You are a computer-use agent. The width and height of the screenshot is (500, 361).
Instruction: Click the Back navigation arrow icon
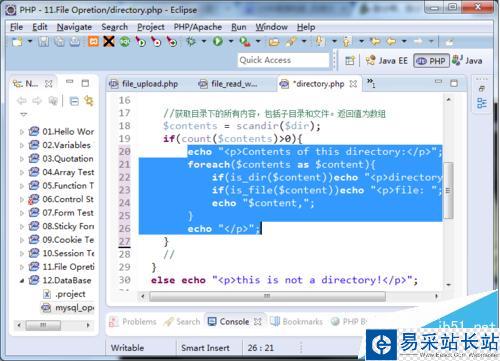391,42
